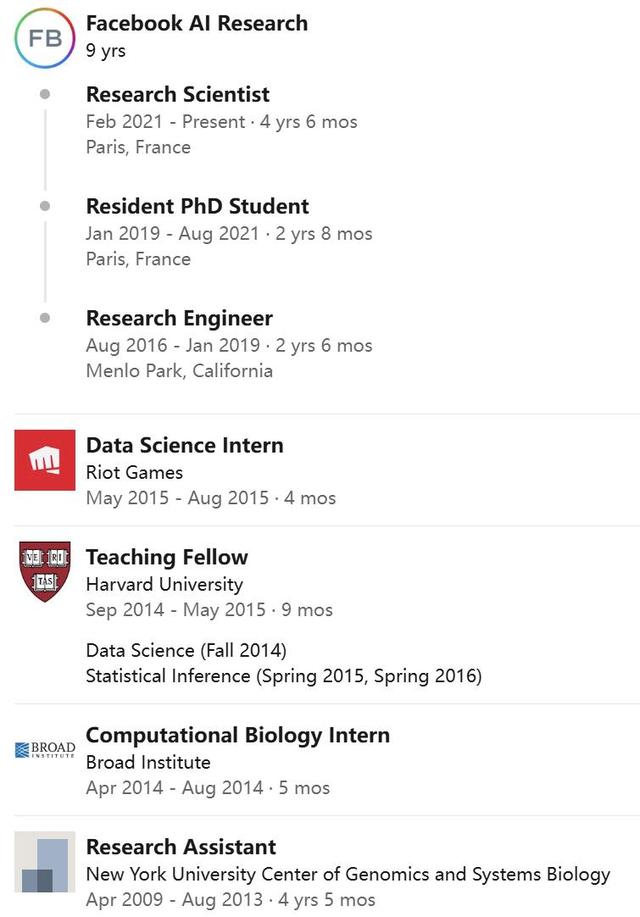Viewport: 640px width, 917px height.
Task: Click the Research Engineer timeline dot
Action: [45, 318]
